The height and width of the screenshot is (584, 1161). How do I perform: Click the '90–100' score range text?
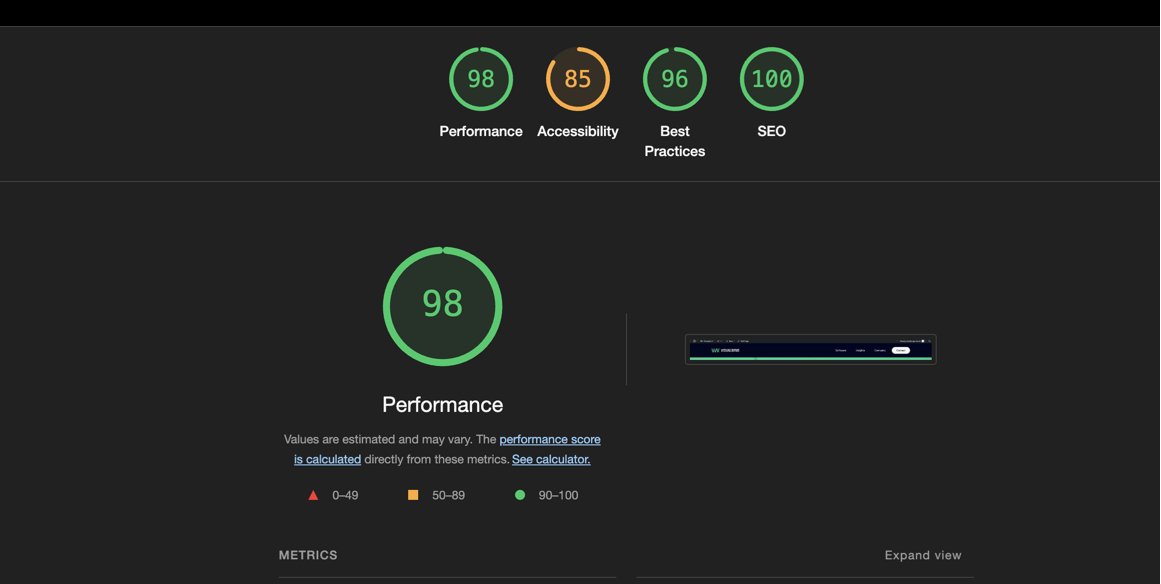[x=558, y=495]
